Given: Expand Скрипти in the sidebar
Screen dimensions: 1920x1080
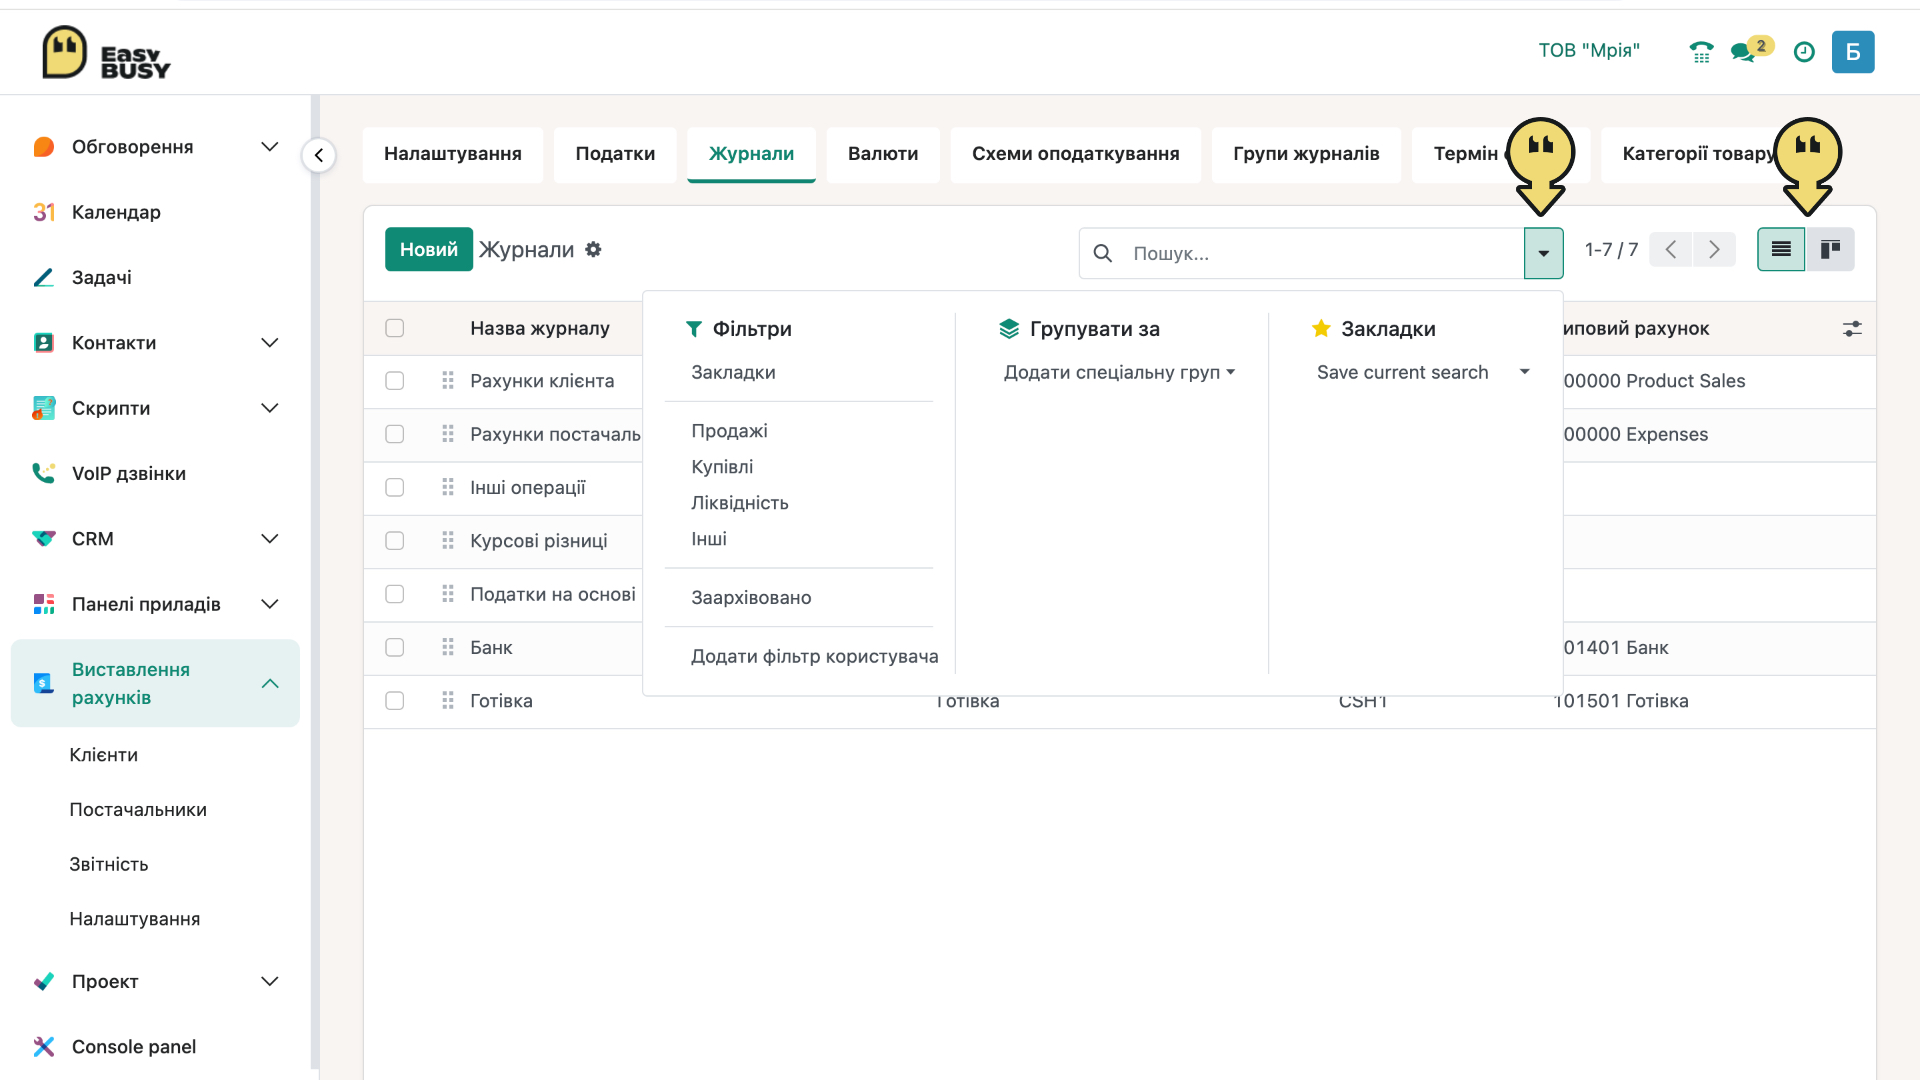Looking at the screenshot, I should pos(269,408).
